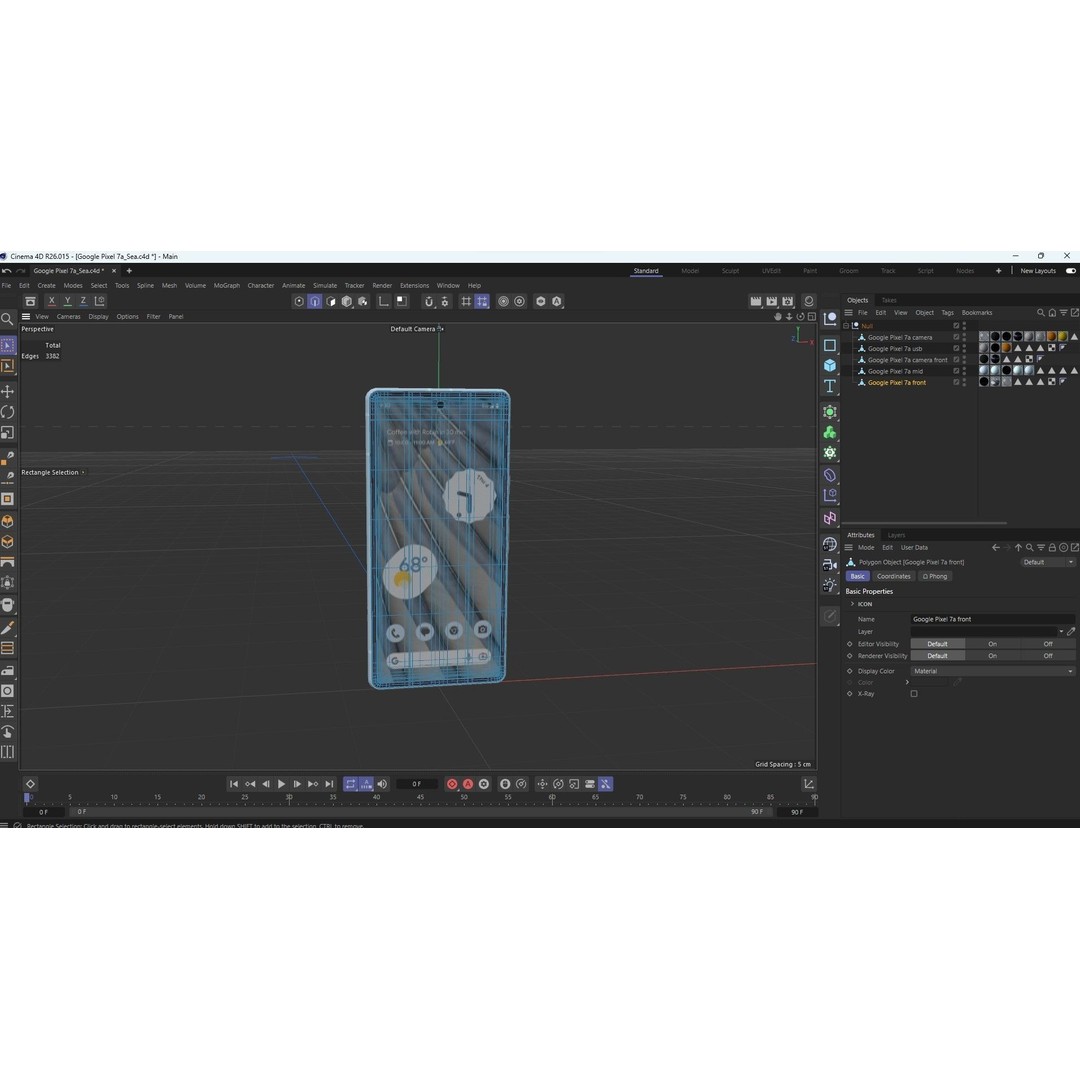Switch to Sculpt layout
This screenshot has height=1080, width=1080.
[x=730, y=271]
